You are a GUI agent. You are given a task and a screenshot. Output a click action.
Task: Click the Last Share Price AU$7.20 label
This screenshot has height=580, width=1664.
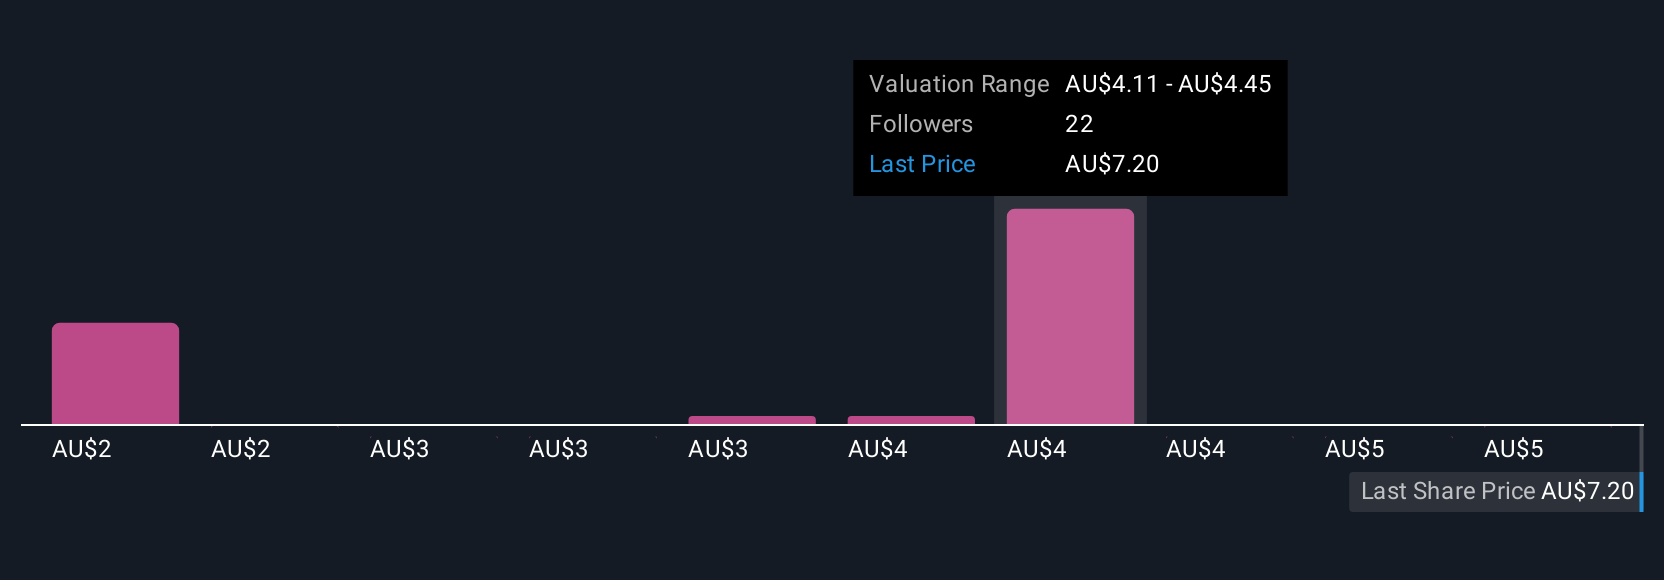[x=1496, y=491]
